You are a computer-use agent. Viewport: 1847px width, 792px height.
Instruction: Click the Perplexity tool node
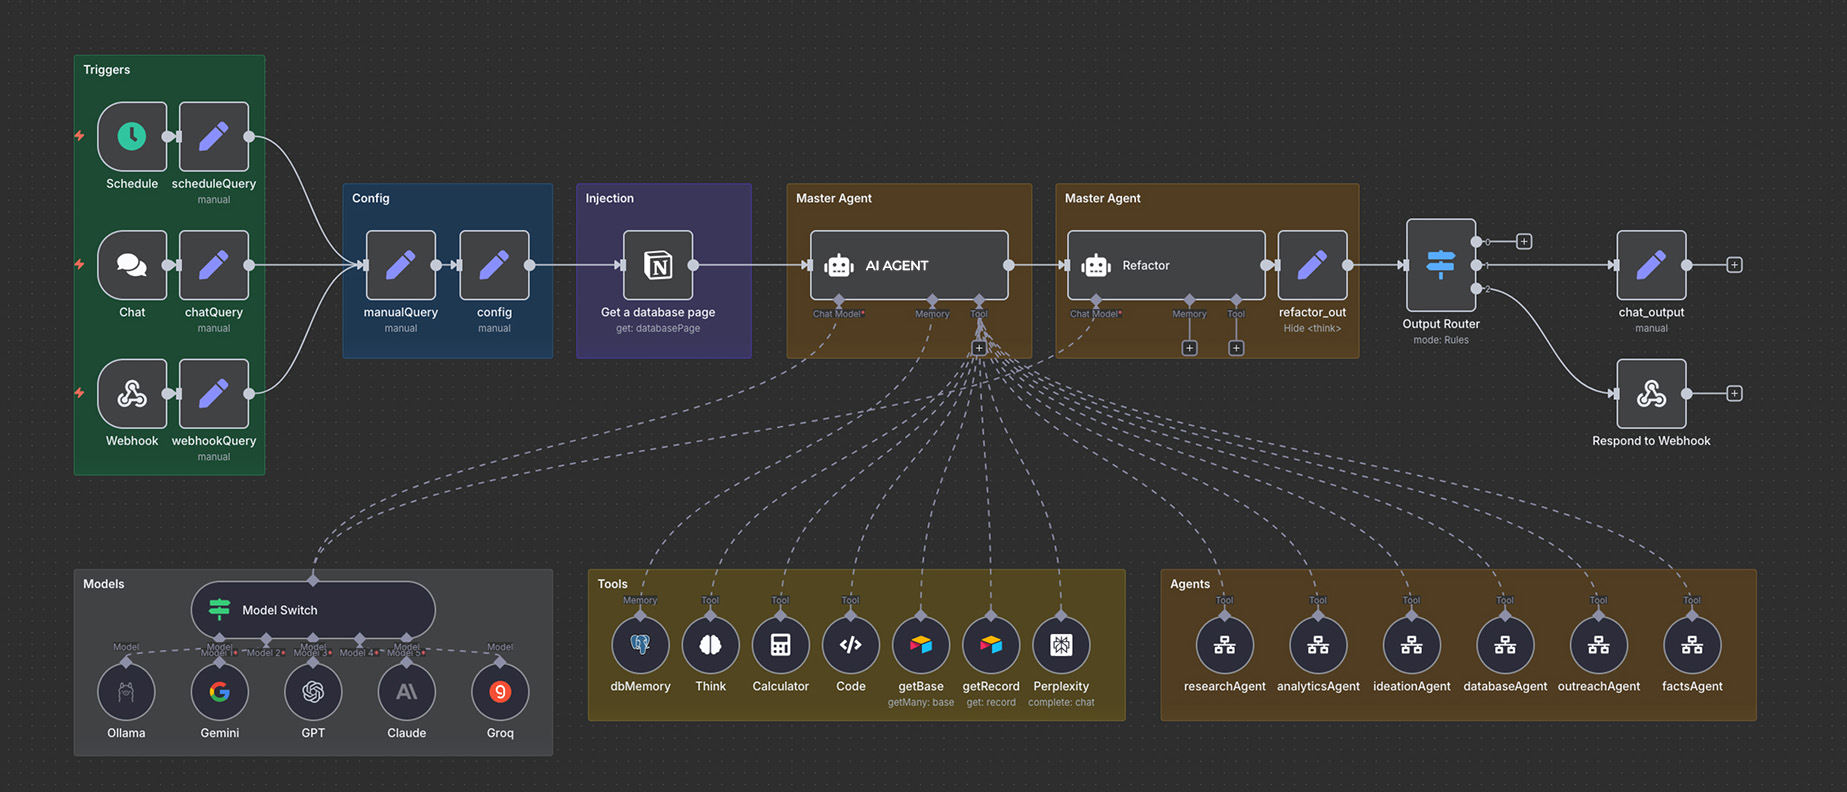point(1061,646)
